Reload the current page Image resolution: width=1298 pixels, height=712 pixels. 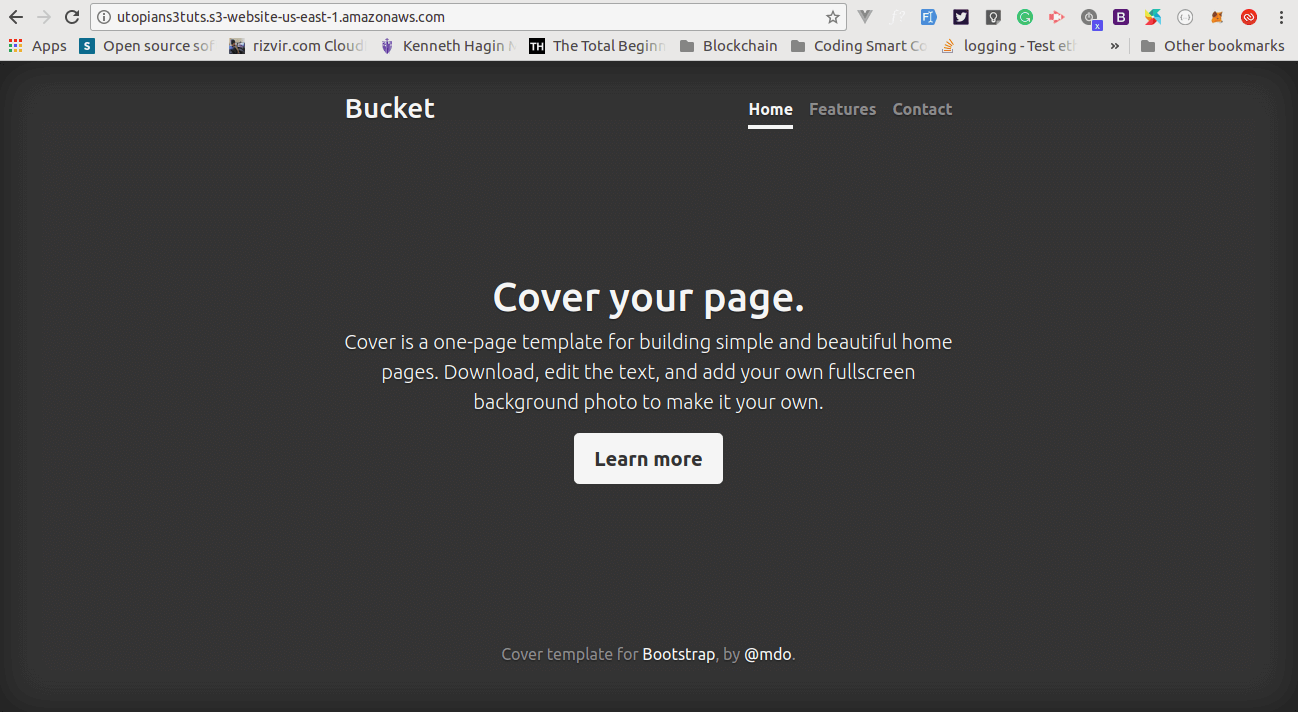point(72,17)
